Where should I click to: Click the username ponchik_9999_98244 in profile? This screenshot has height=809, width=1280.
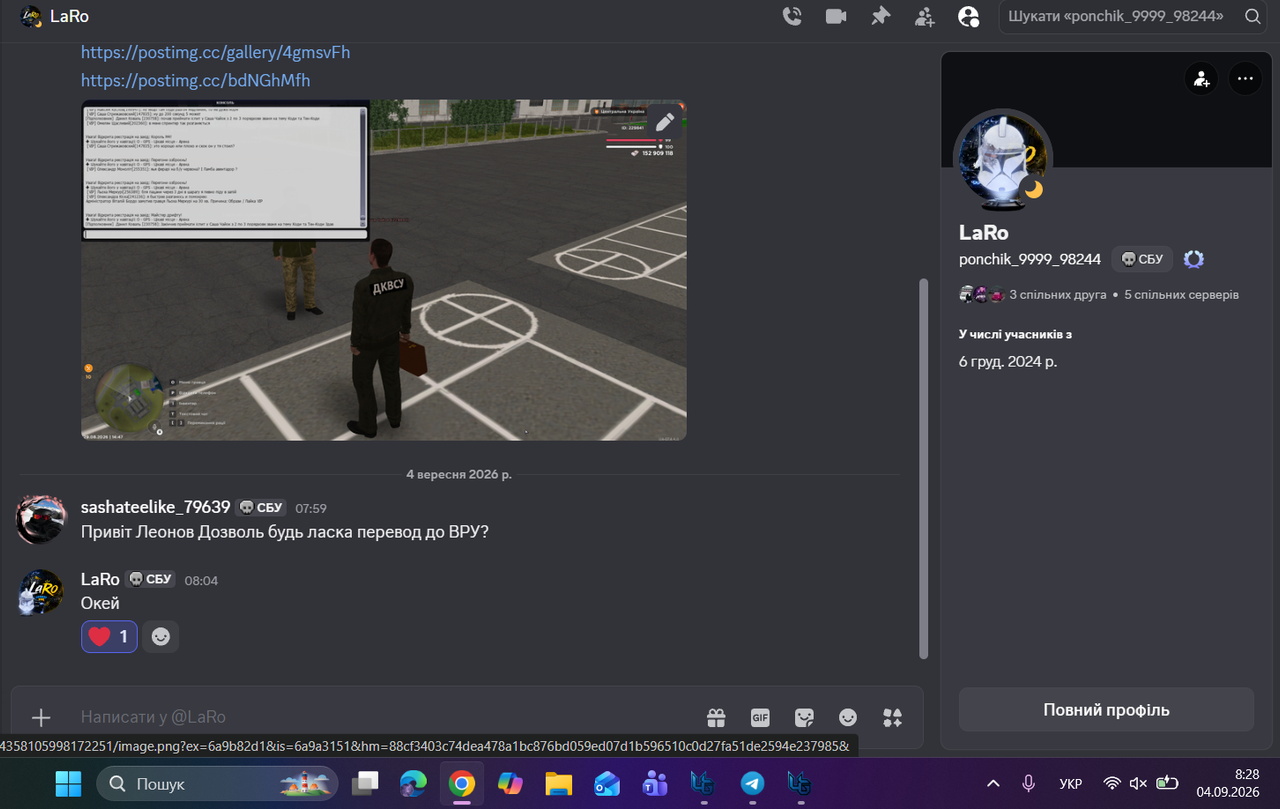1030,259
